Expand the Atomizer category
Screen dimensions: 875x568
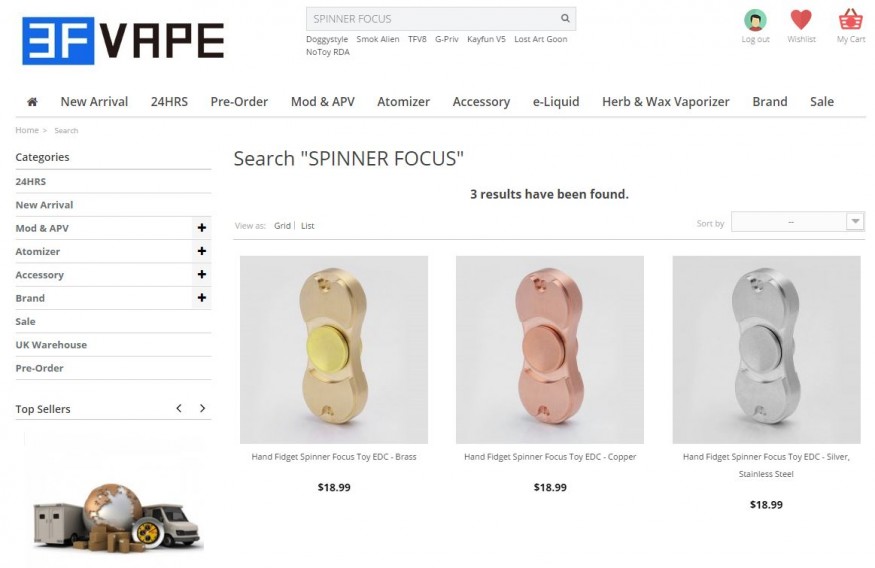click(201, 251)
